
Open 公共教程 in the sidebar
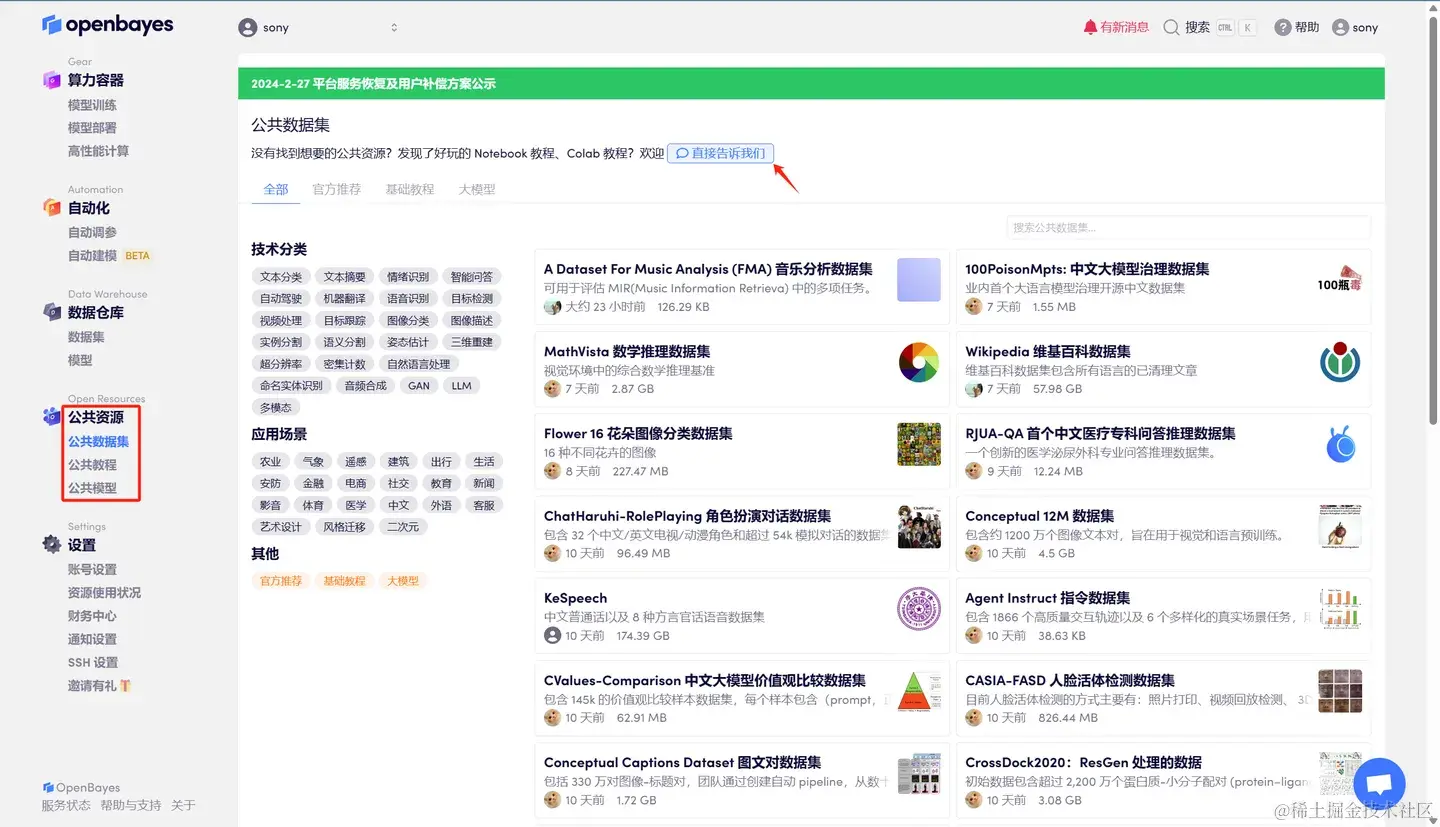point(92,465)
